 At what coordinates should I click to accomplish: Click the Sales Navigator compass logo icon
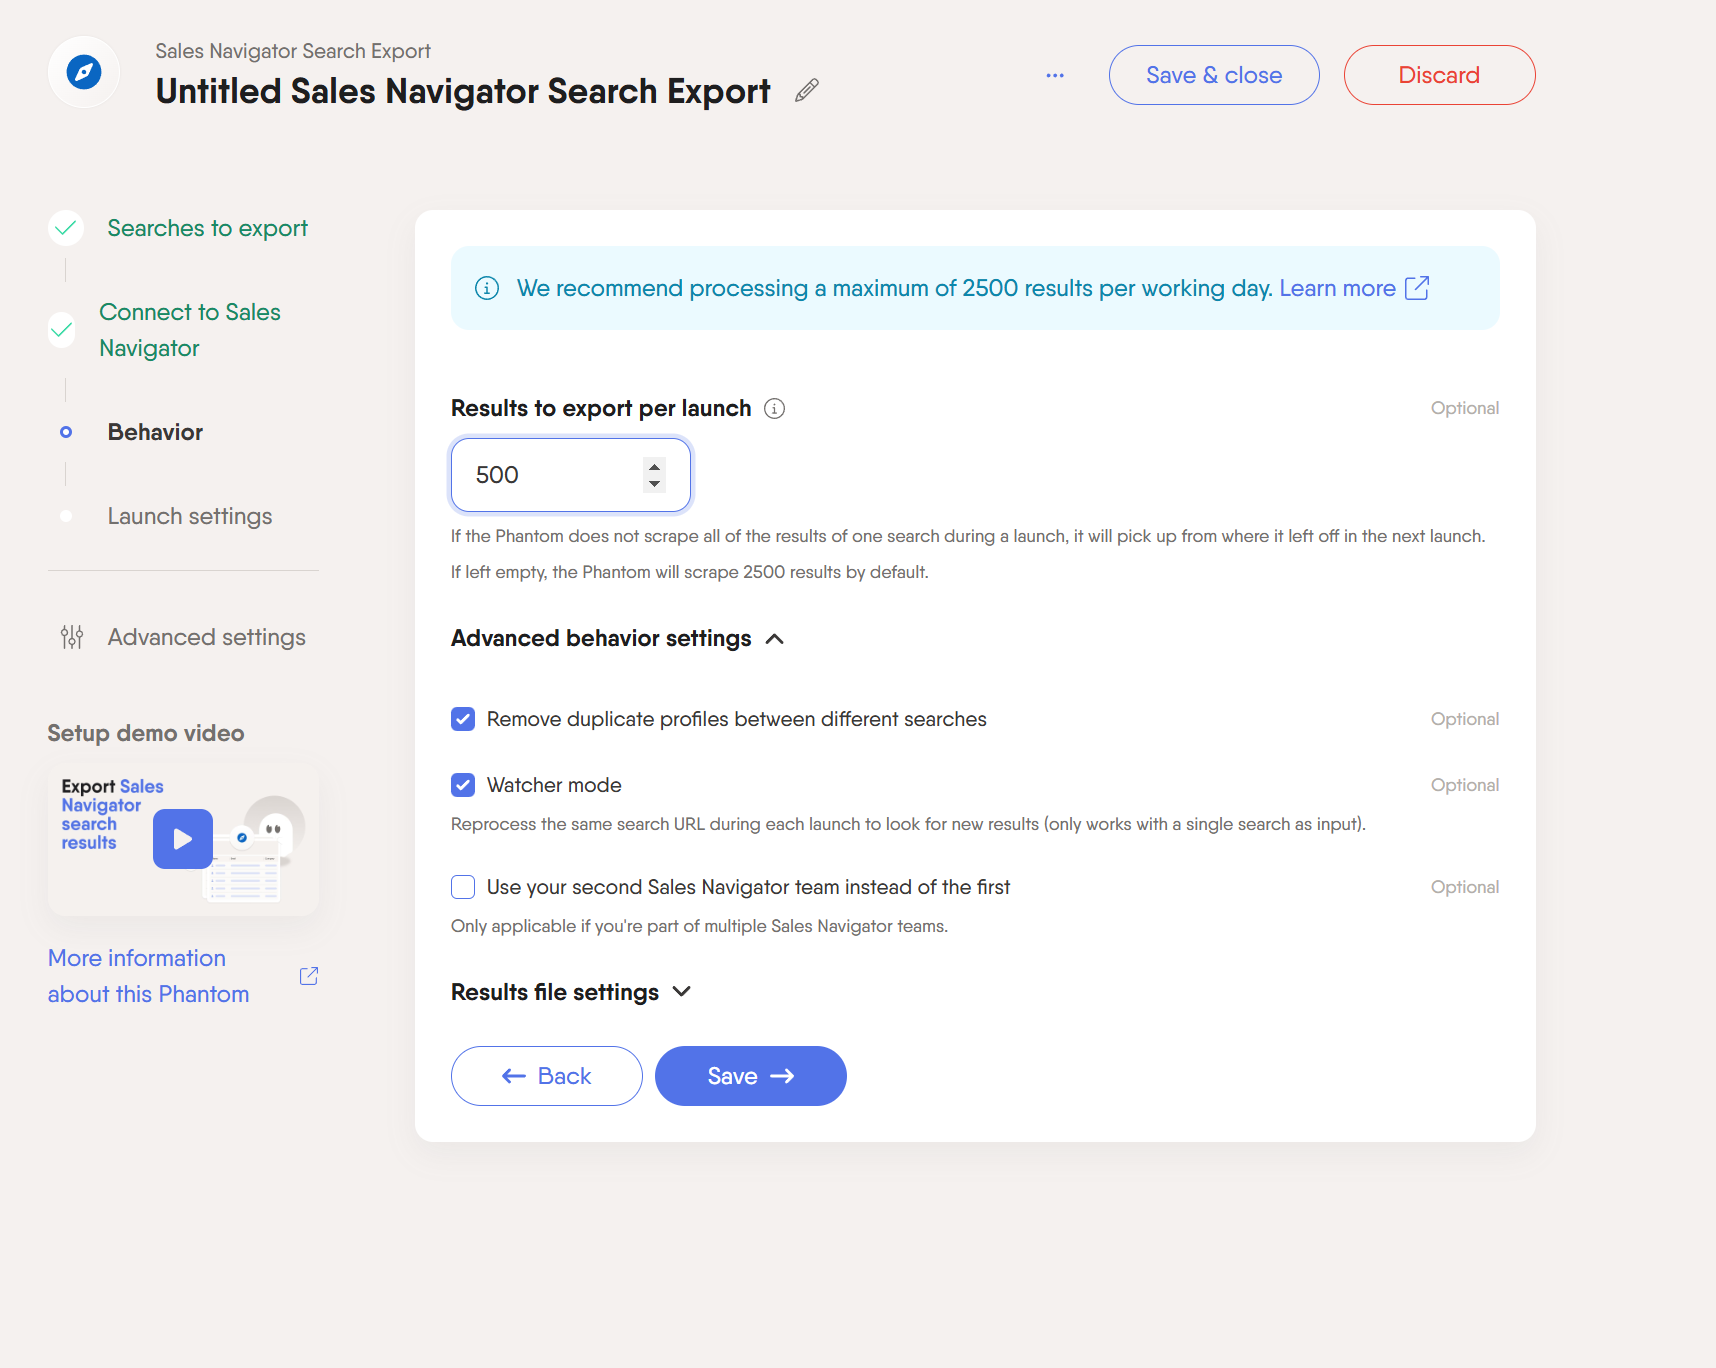(x=84, y=72)
